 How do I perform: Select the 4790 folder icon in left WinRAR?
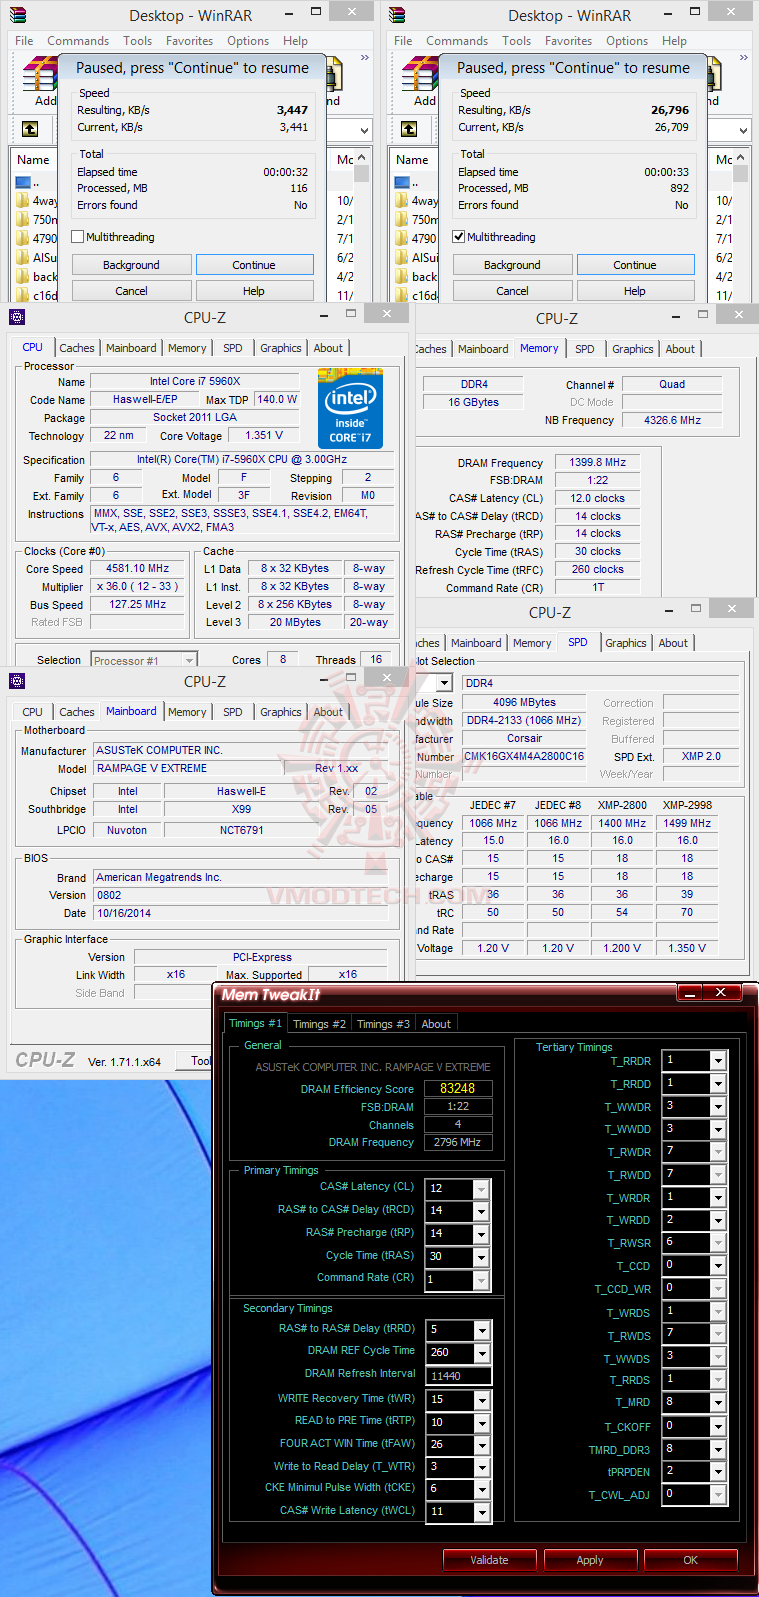coord(23,238)
